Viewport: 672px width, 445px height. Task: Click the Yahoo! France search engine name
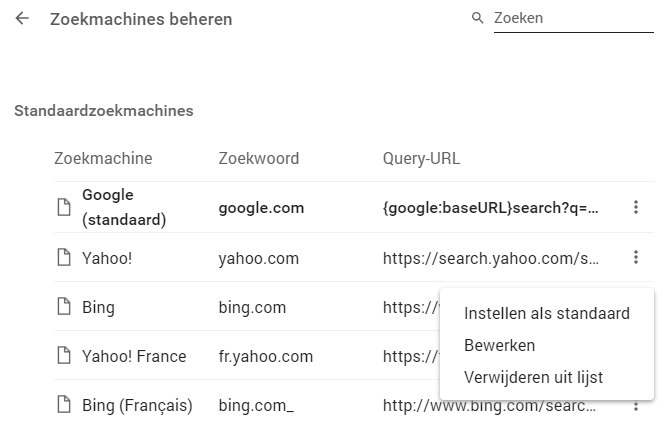point(134,356)
